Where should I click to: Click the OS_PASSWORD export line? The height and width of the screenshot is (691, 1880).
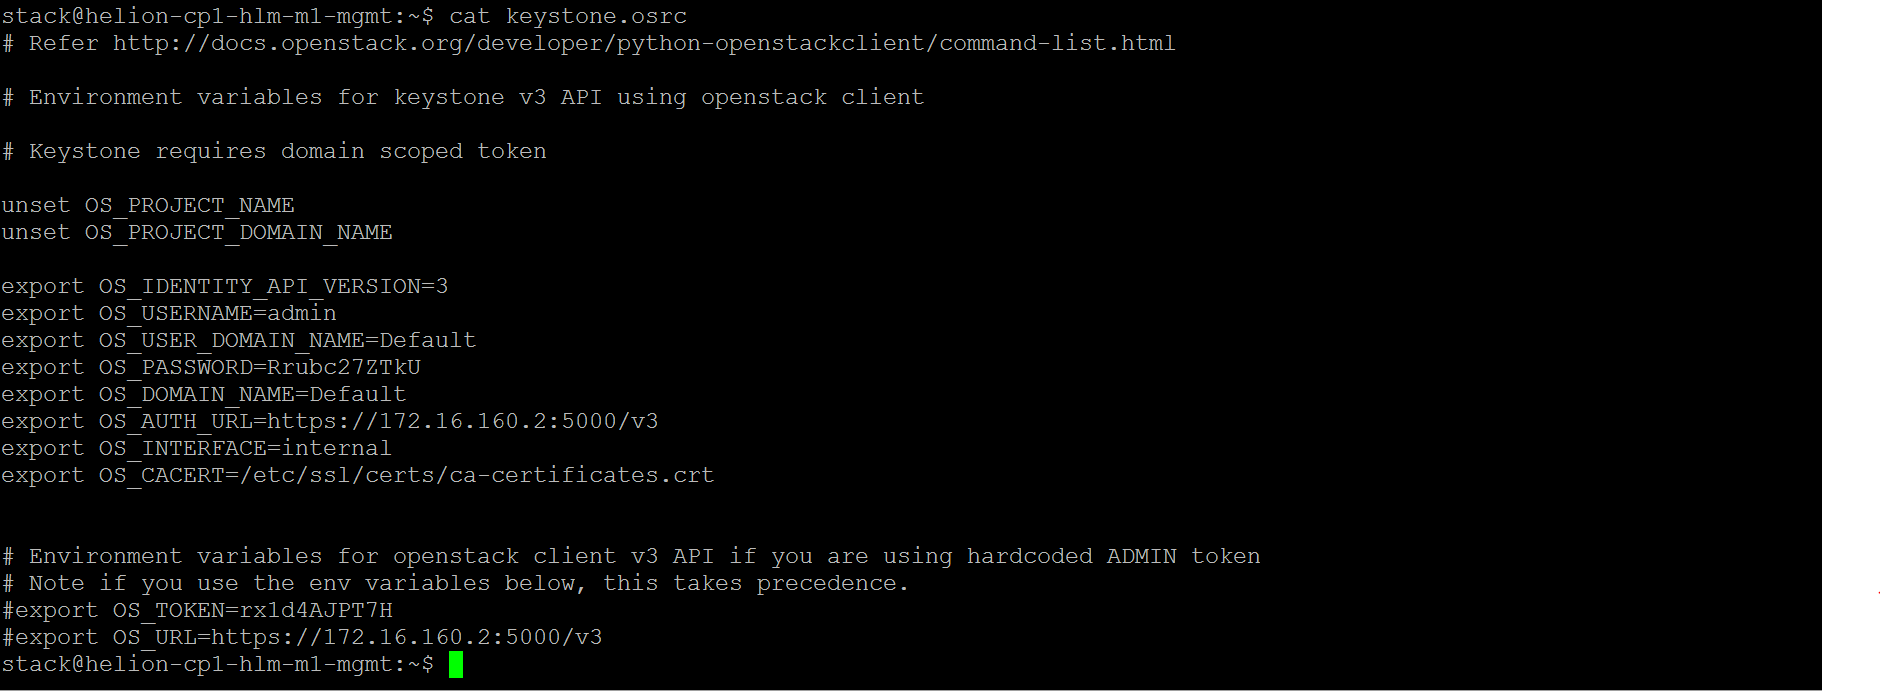coord(210,368)
